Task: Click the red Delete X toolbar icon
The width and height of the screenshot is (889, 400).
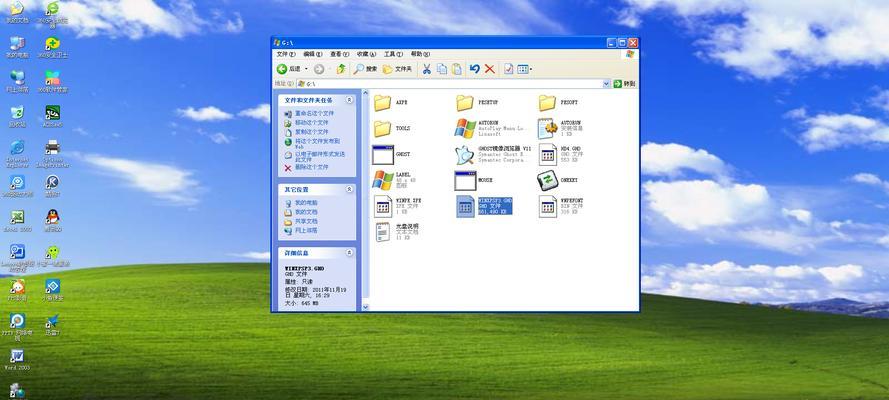Action: [x=490, y=69]
